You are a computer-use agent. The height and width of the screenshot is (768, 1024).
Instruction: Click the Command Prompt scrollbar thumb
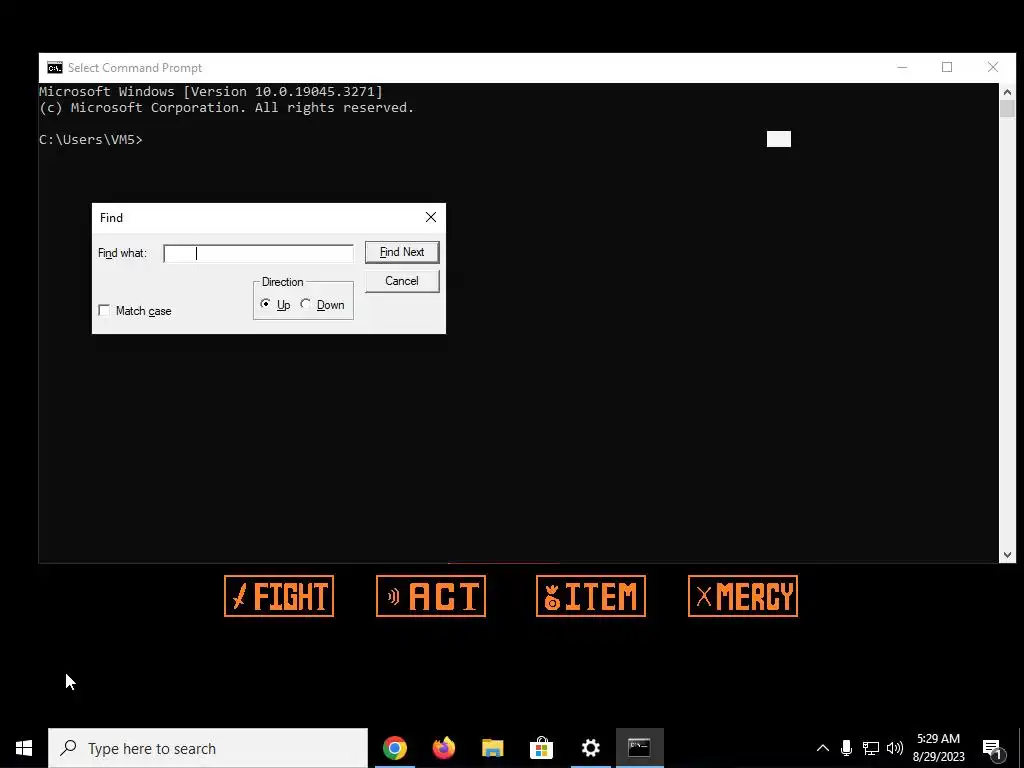(1007, 109)
